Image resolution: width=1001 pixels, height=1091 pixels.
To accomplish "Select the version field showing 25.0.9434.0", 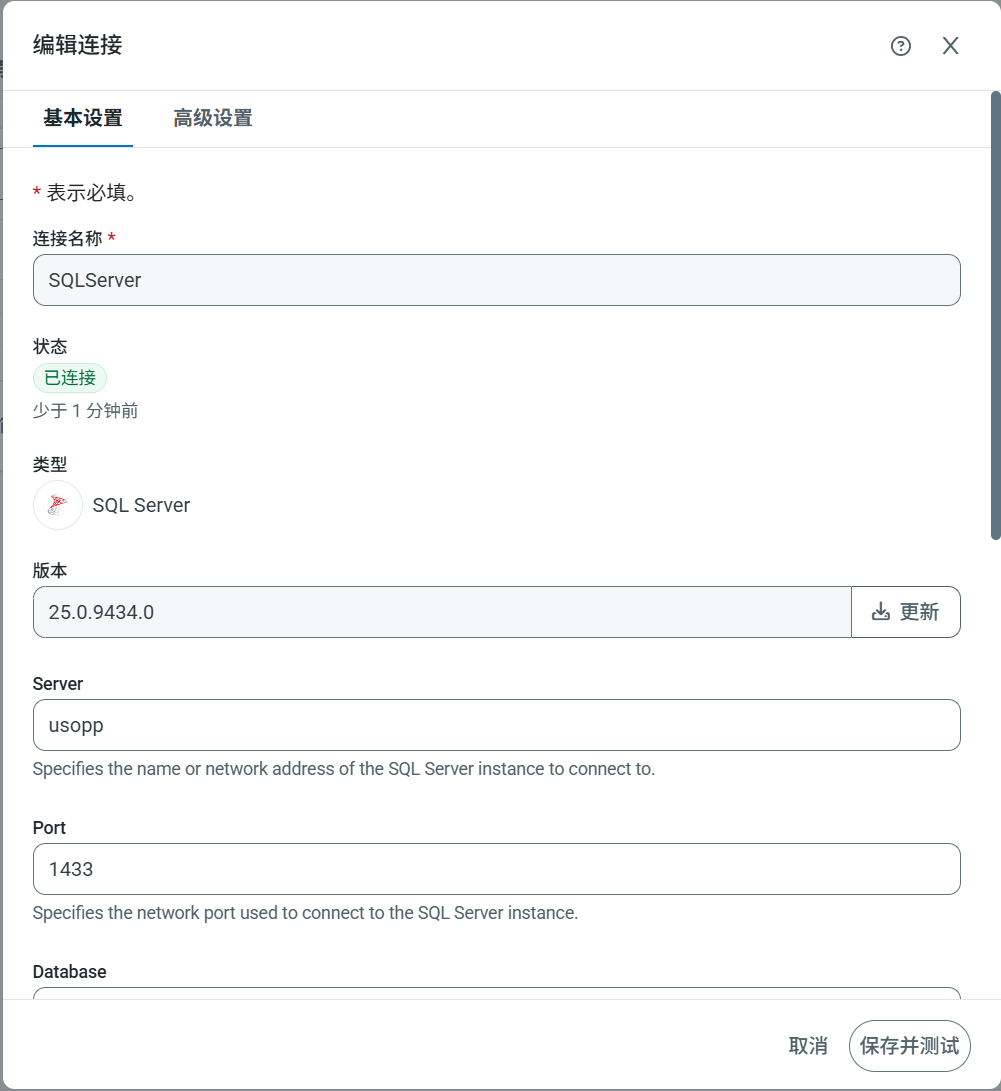I will (441, 612).
